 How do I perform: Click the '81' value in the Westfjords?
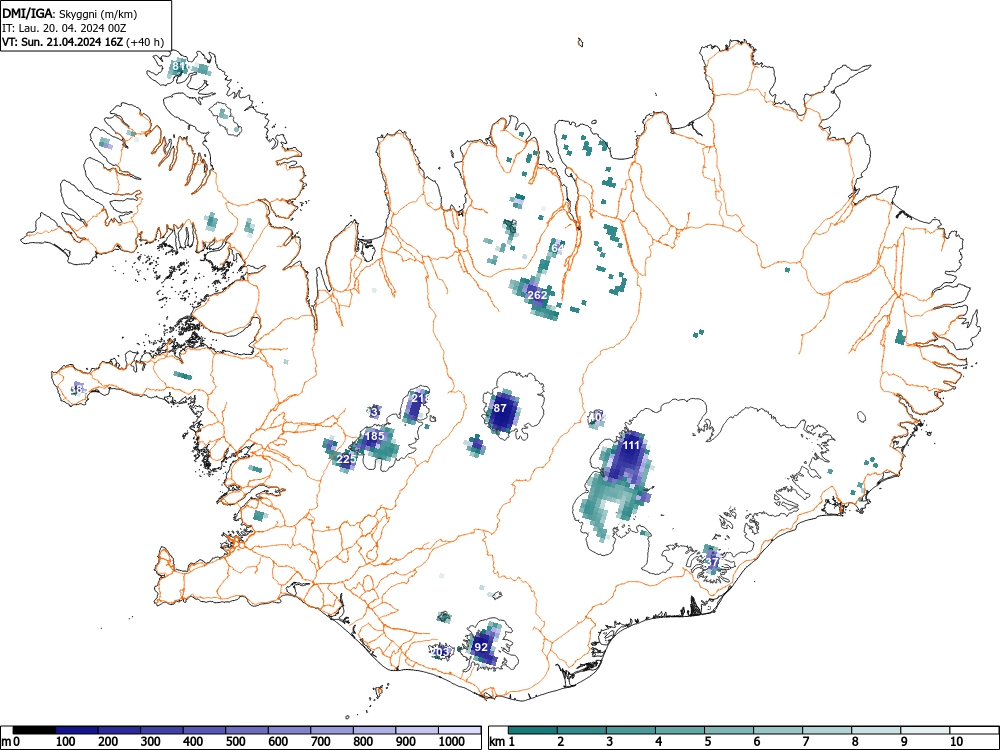[179, 66]
